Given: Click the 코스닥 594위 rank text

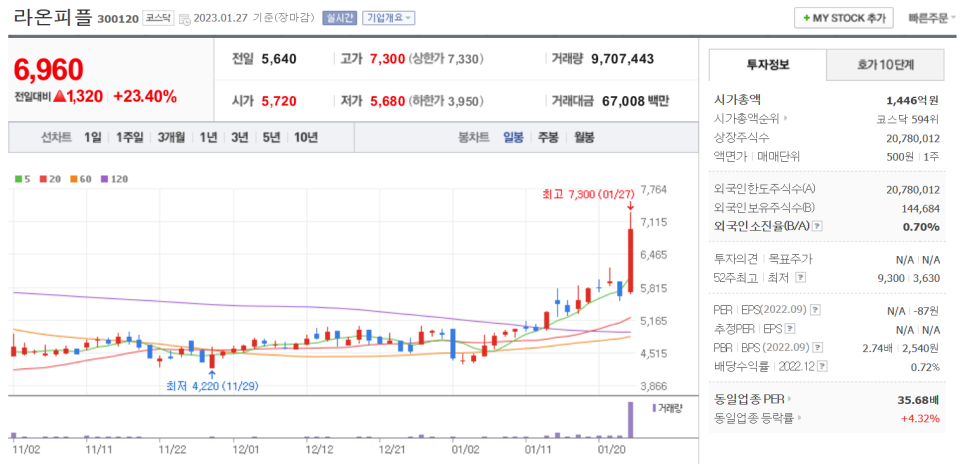Looking at the screenshot, I should point(907,119).
